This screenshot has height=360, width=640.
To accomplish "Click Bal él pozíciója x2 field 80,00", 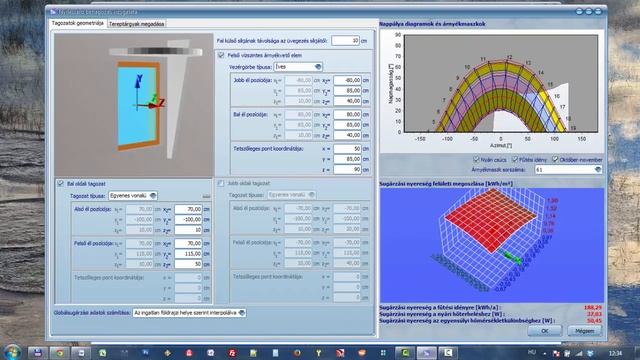I will (x=347, y=115).
